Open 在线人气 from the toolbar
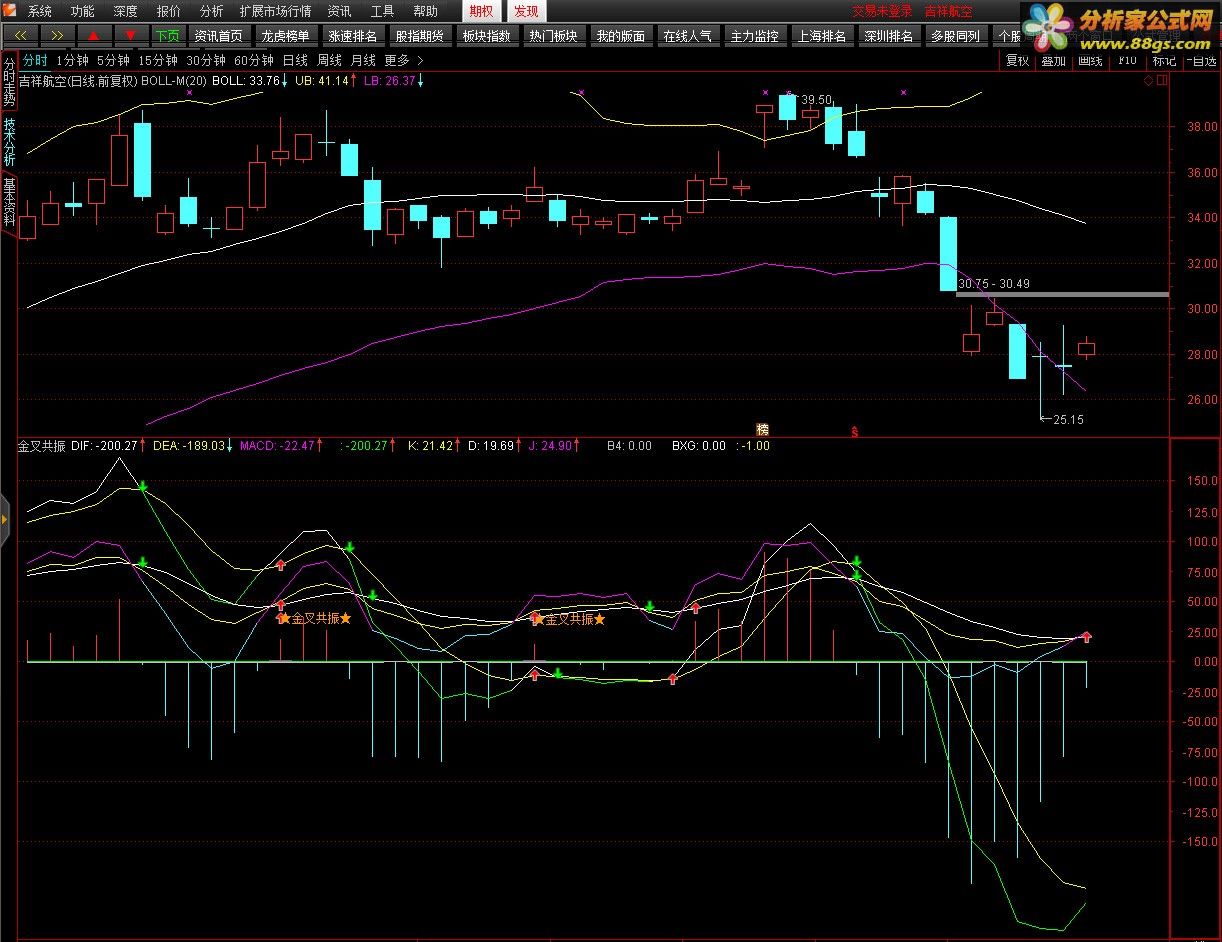The width and height of the screenshot is (1222, 942). (x=687, y=35)
